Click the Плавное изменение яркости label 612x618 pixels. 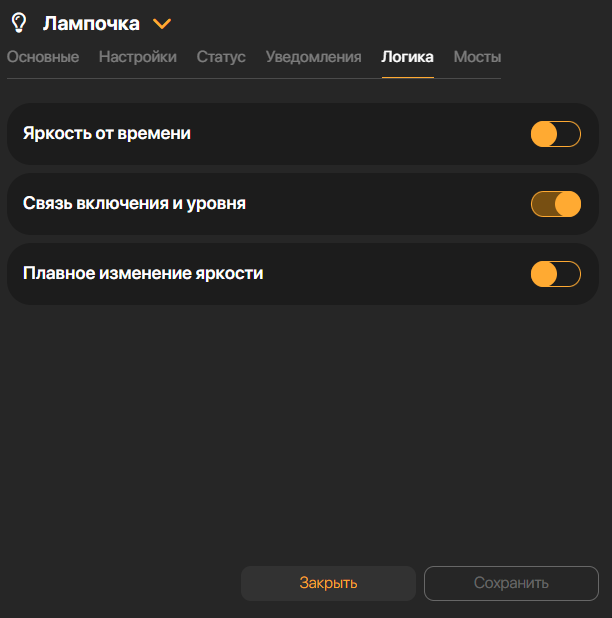click(x=143, y=273)
